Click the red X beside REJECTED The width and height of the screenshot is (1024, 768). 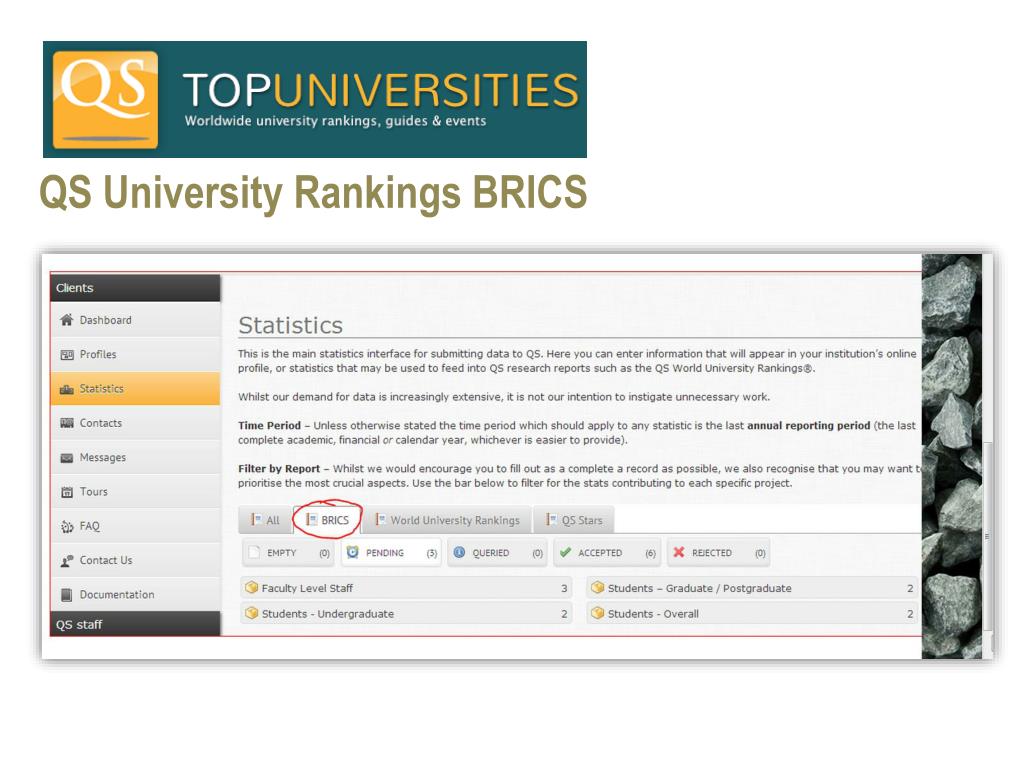679,552
